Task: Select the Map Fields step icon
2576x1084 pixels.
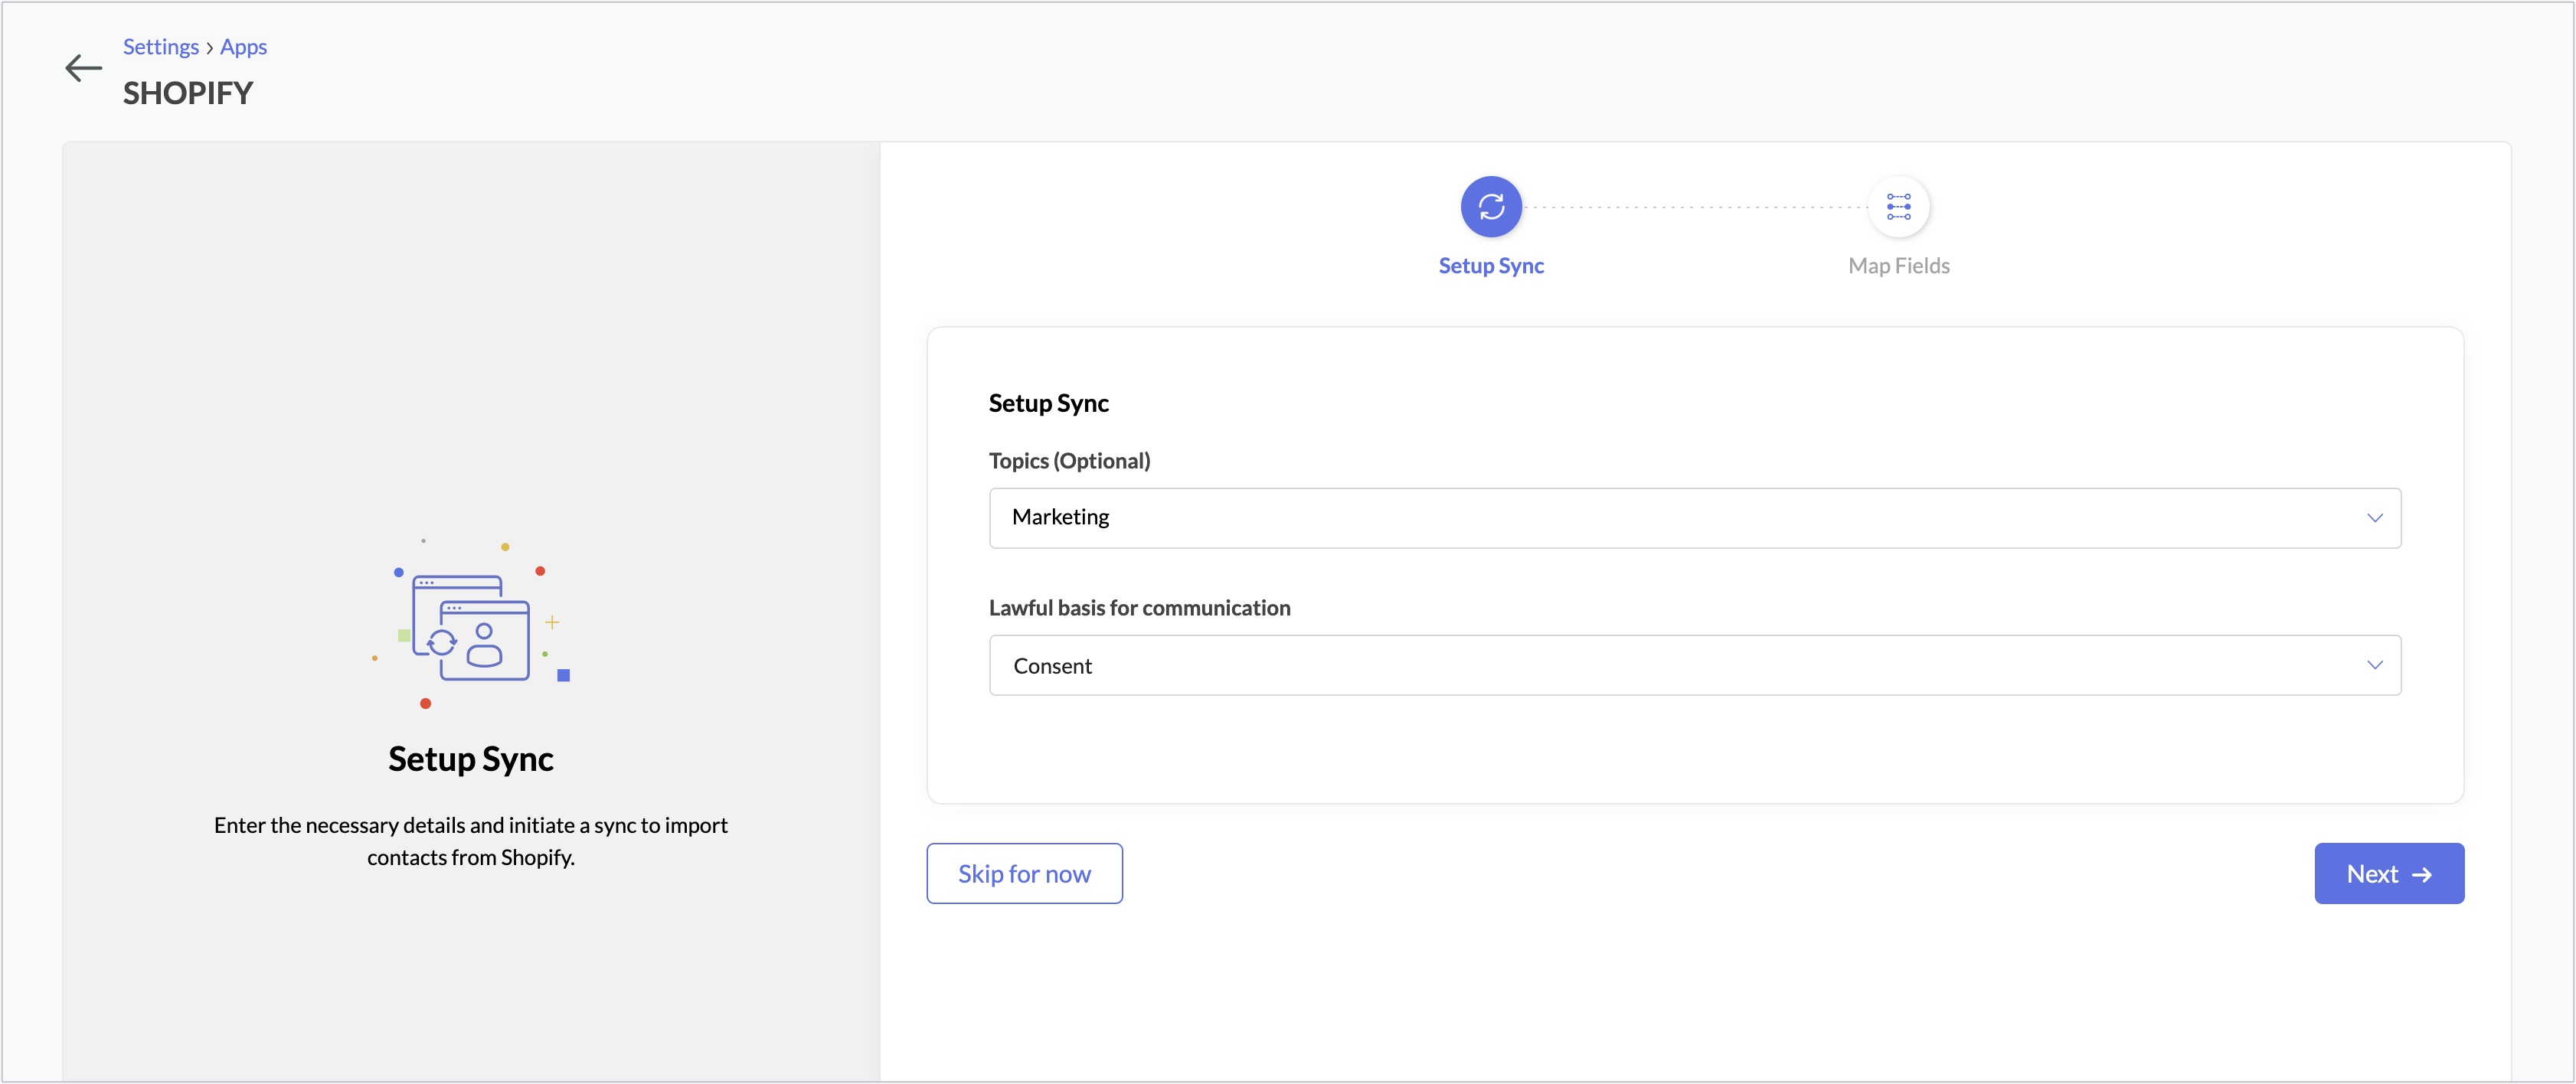Action: coord(1898,207)
